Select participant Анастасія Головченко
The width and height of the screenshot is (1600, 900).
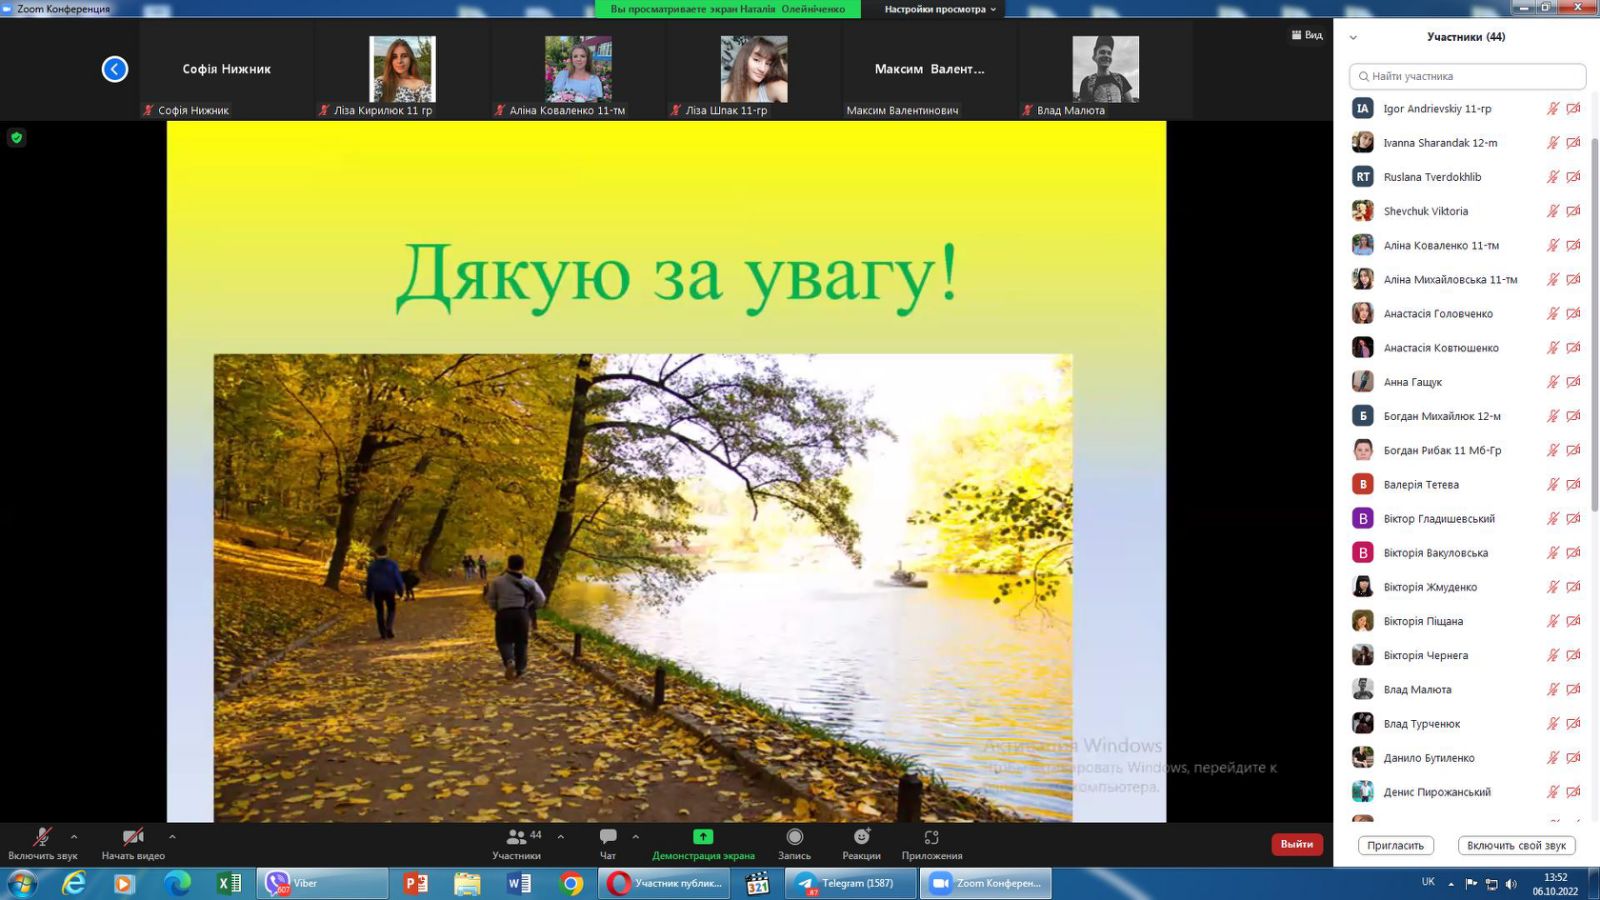pyautogui.click(x=1467, y=314)
